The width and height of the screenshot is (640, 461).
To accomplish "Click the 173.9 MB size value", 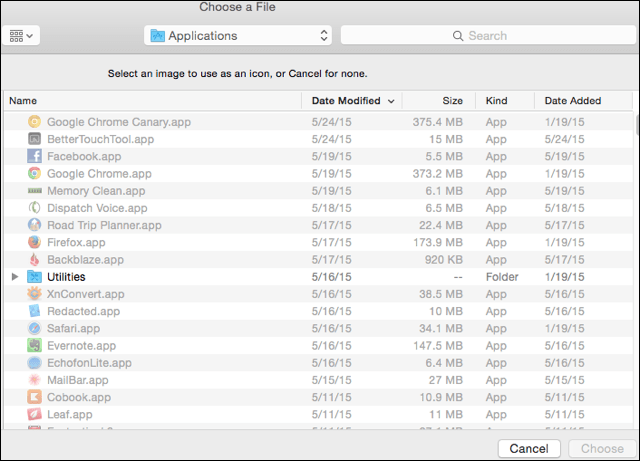I will pyautogui.click(x=438, y=242).
